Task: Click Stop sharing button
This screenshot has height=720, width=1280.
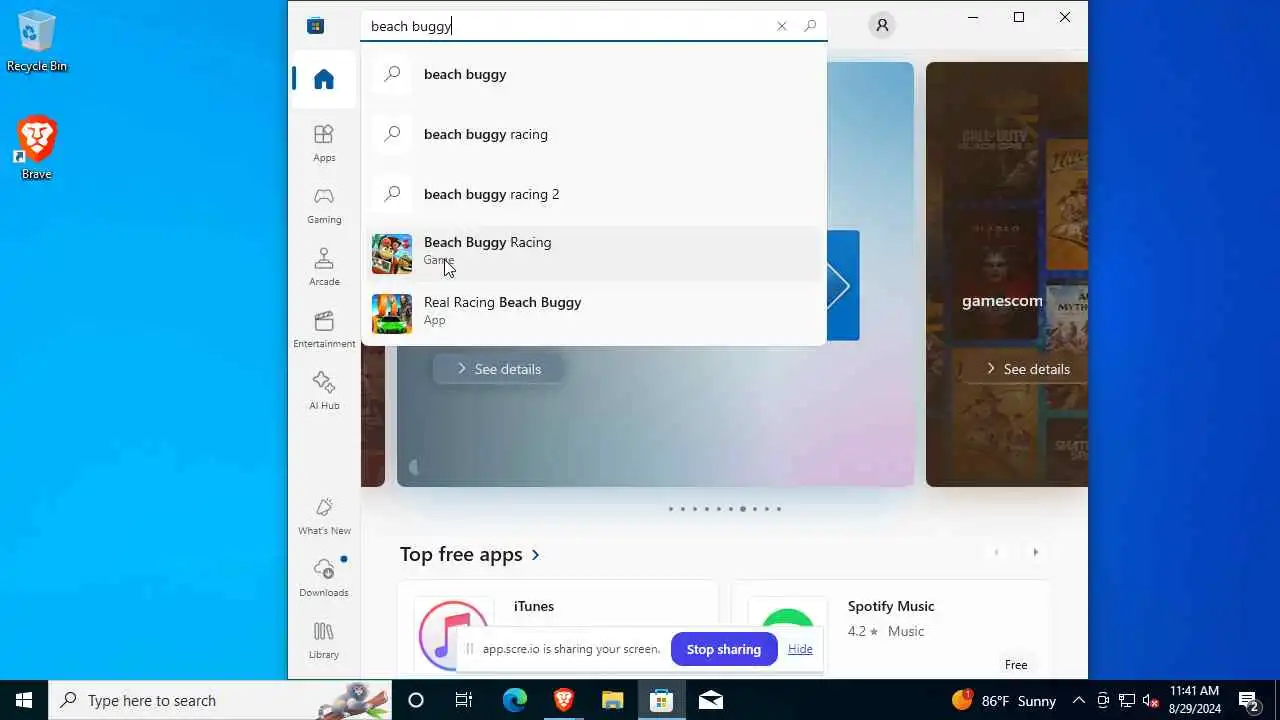Action: click(x=724, y=649)
